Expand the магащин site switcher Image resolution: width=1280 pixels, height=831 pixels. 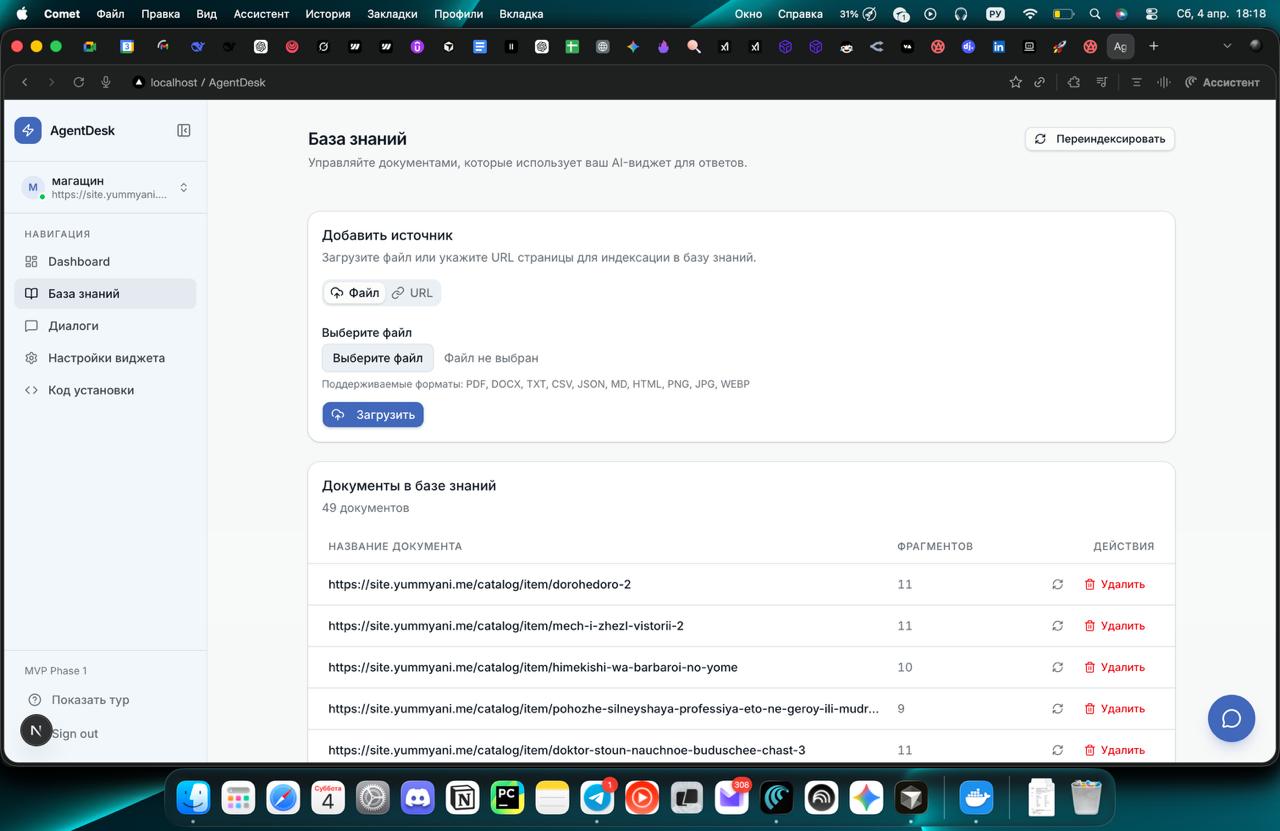pos(105,187)
